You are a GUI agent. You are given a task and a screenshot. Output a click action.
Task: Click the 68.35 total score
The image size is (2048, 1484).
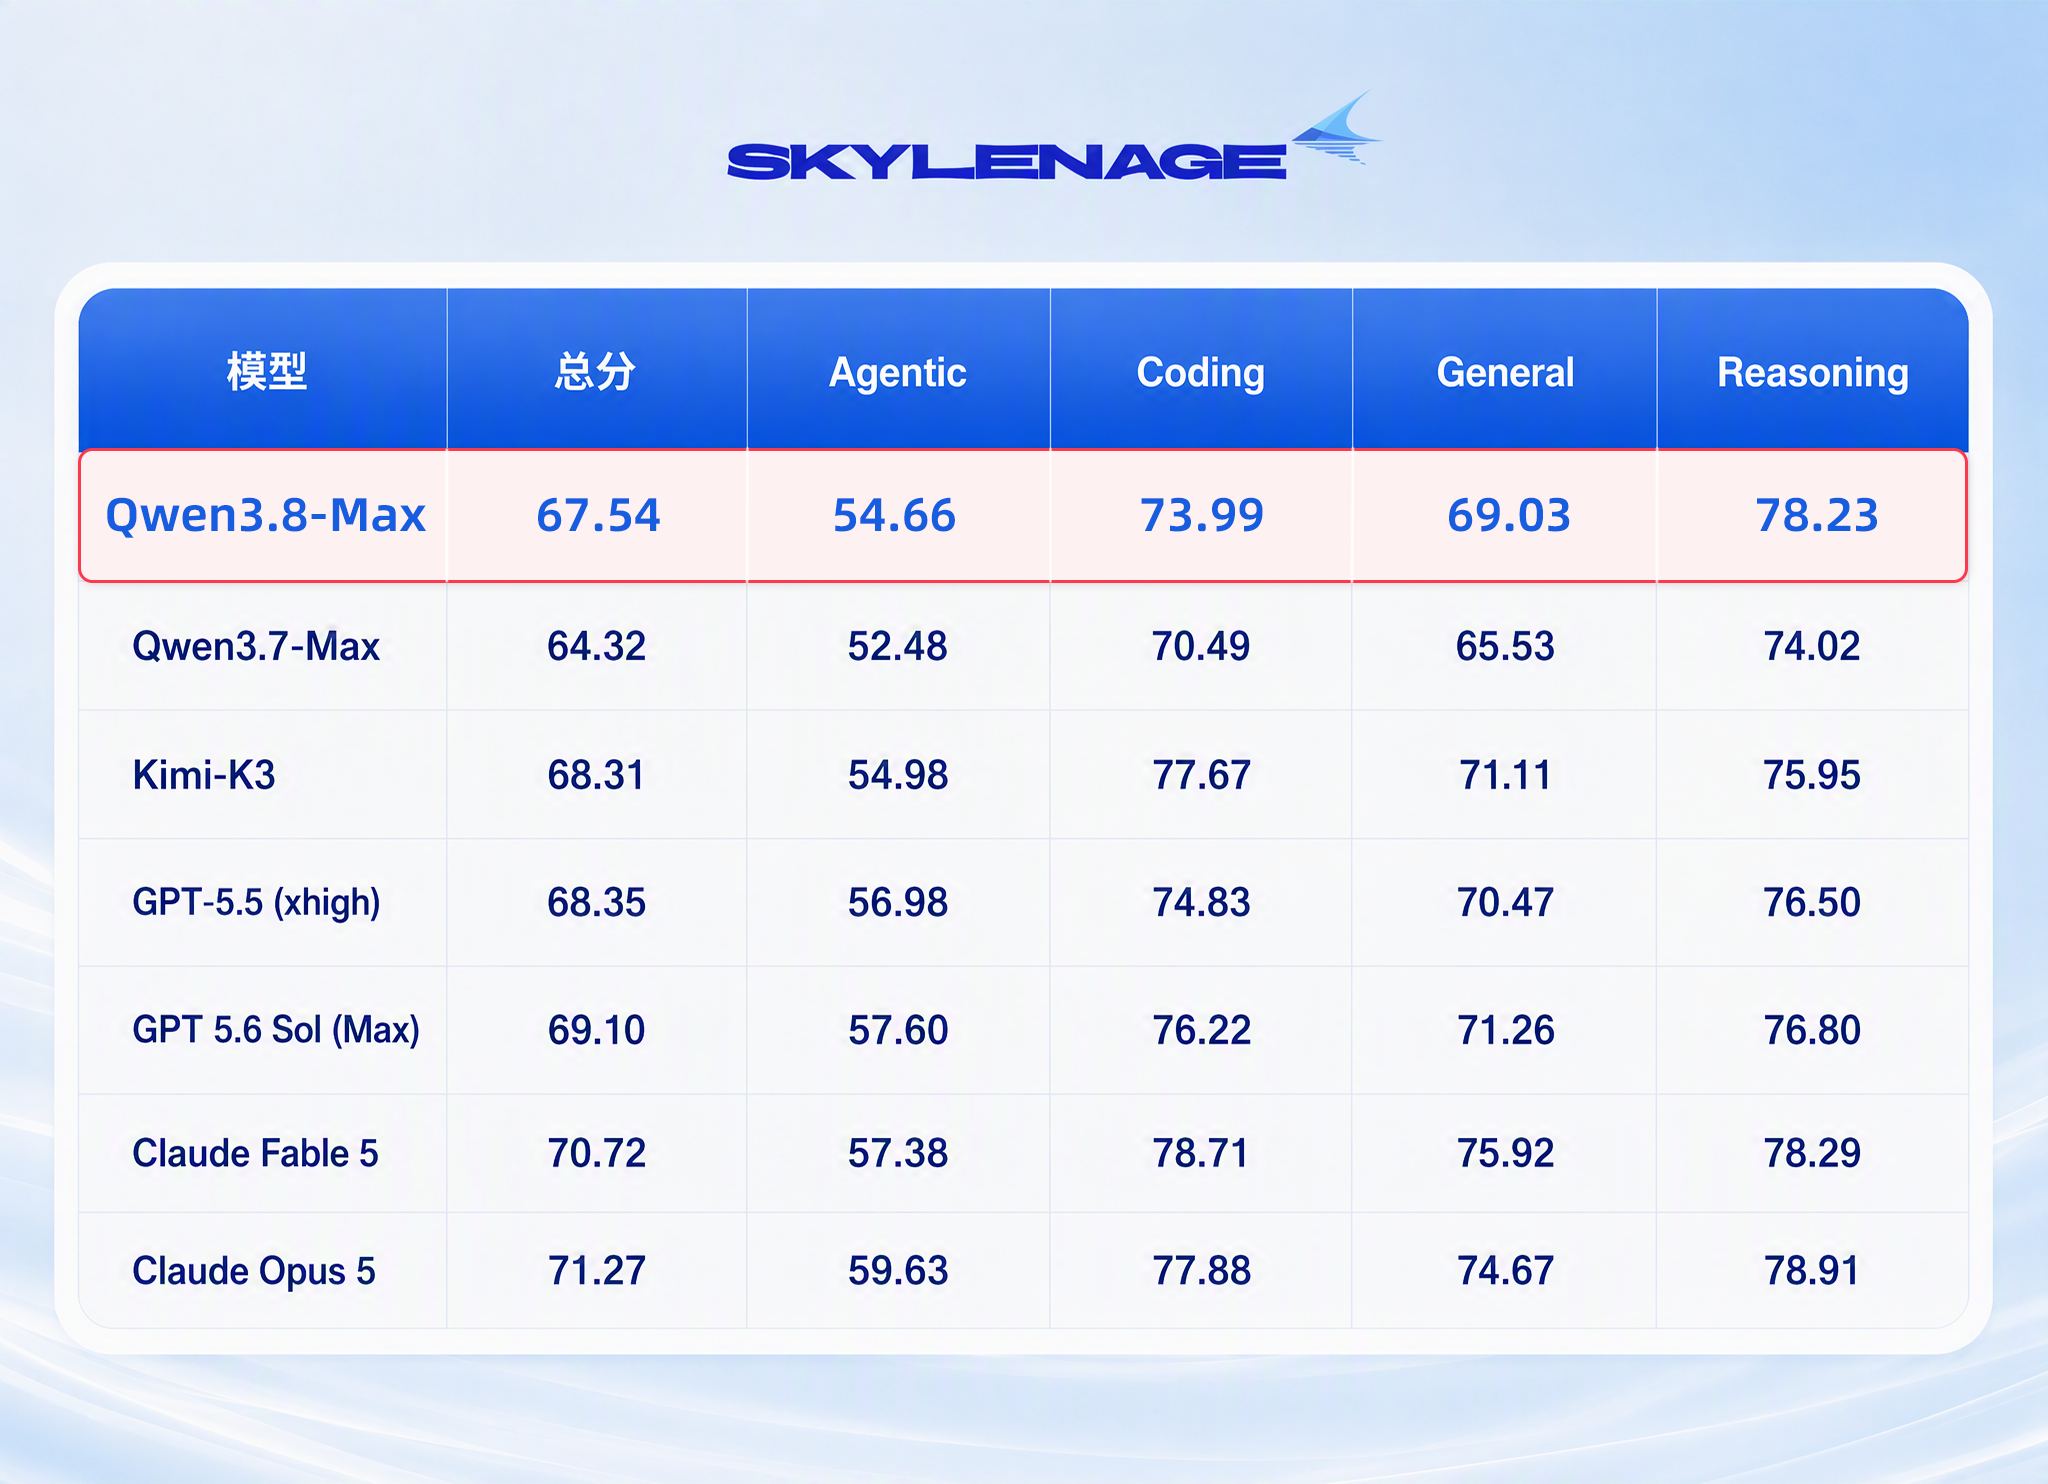(x=596, y=903)
